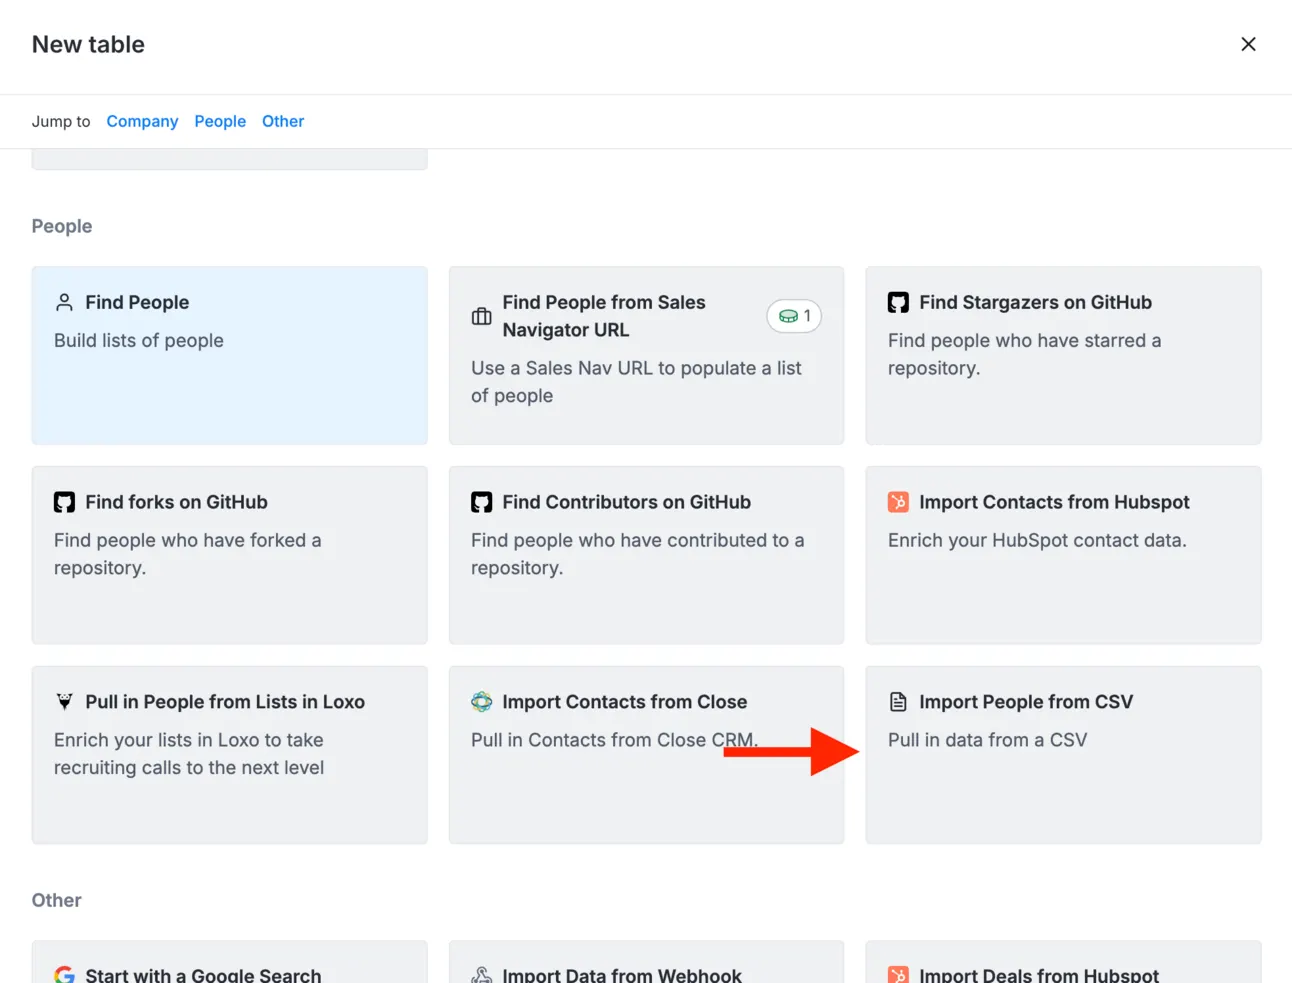Image resolution: width=1292 pixels, height=983 pixels.
Task: Click the document icon beside Import People from CSV
Action: (x=898, y=702)
